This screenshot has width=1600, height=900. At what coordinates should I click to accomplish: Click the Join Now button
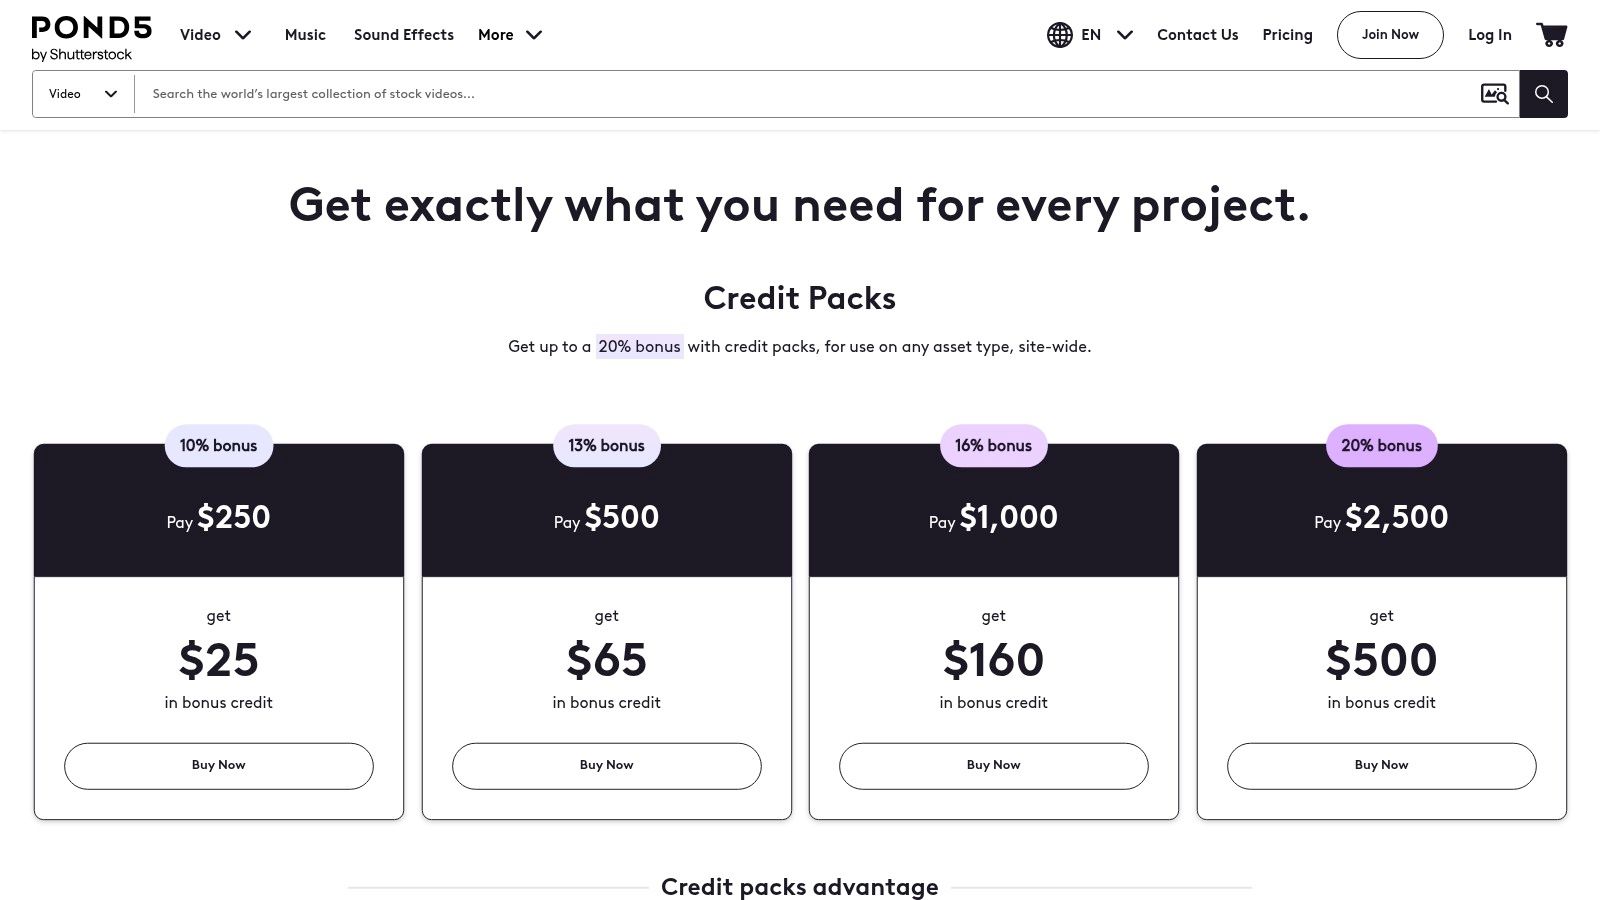[x=1390, y=35]
